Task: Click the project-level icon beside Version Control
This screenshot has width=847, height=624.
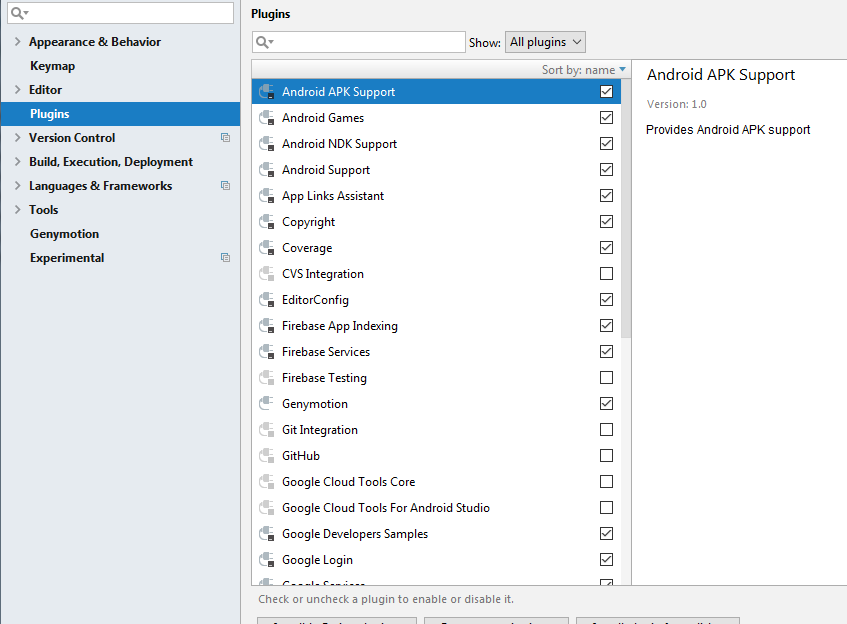Action: coord(225,138)
